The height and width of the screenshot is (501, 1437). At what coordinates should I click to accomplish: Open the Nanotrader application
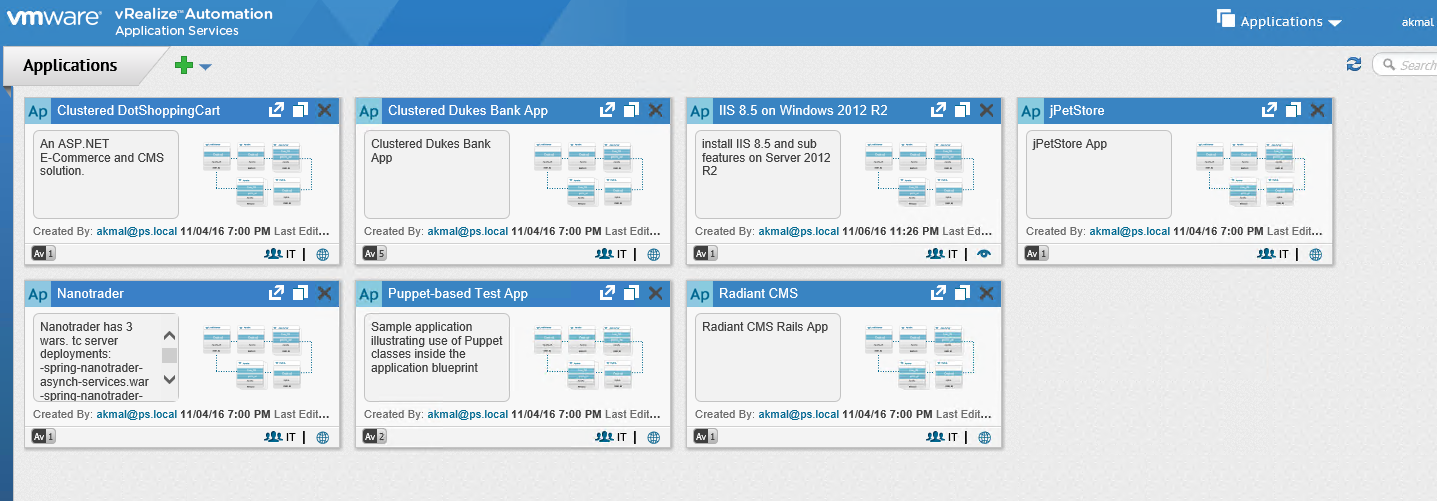click(276, 293)
